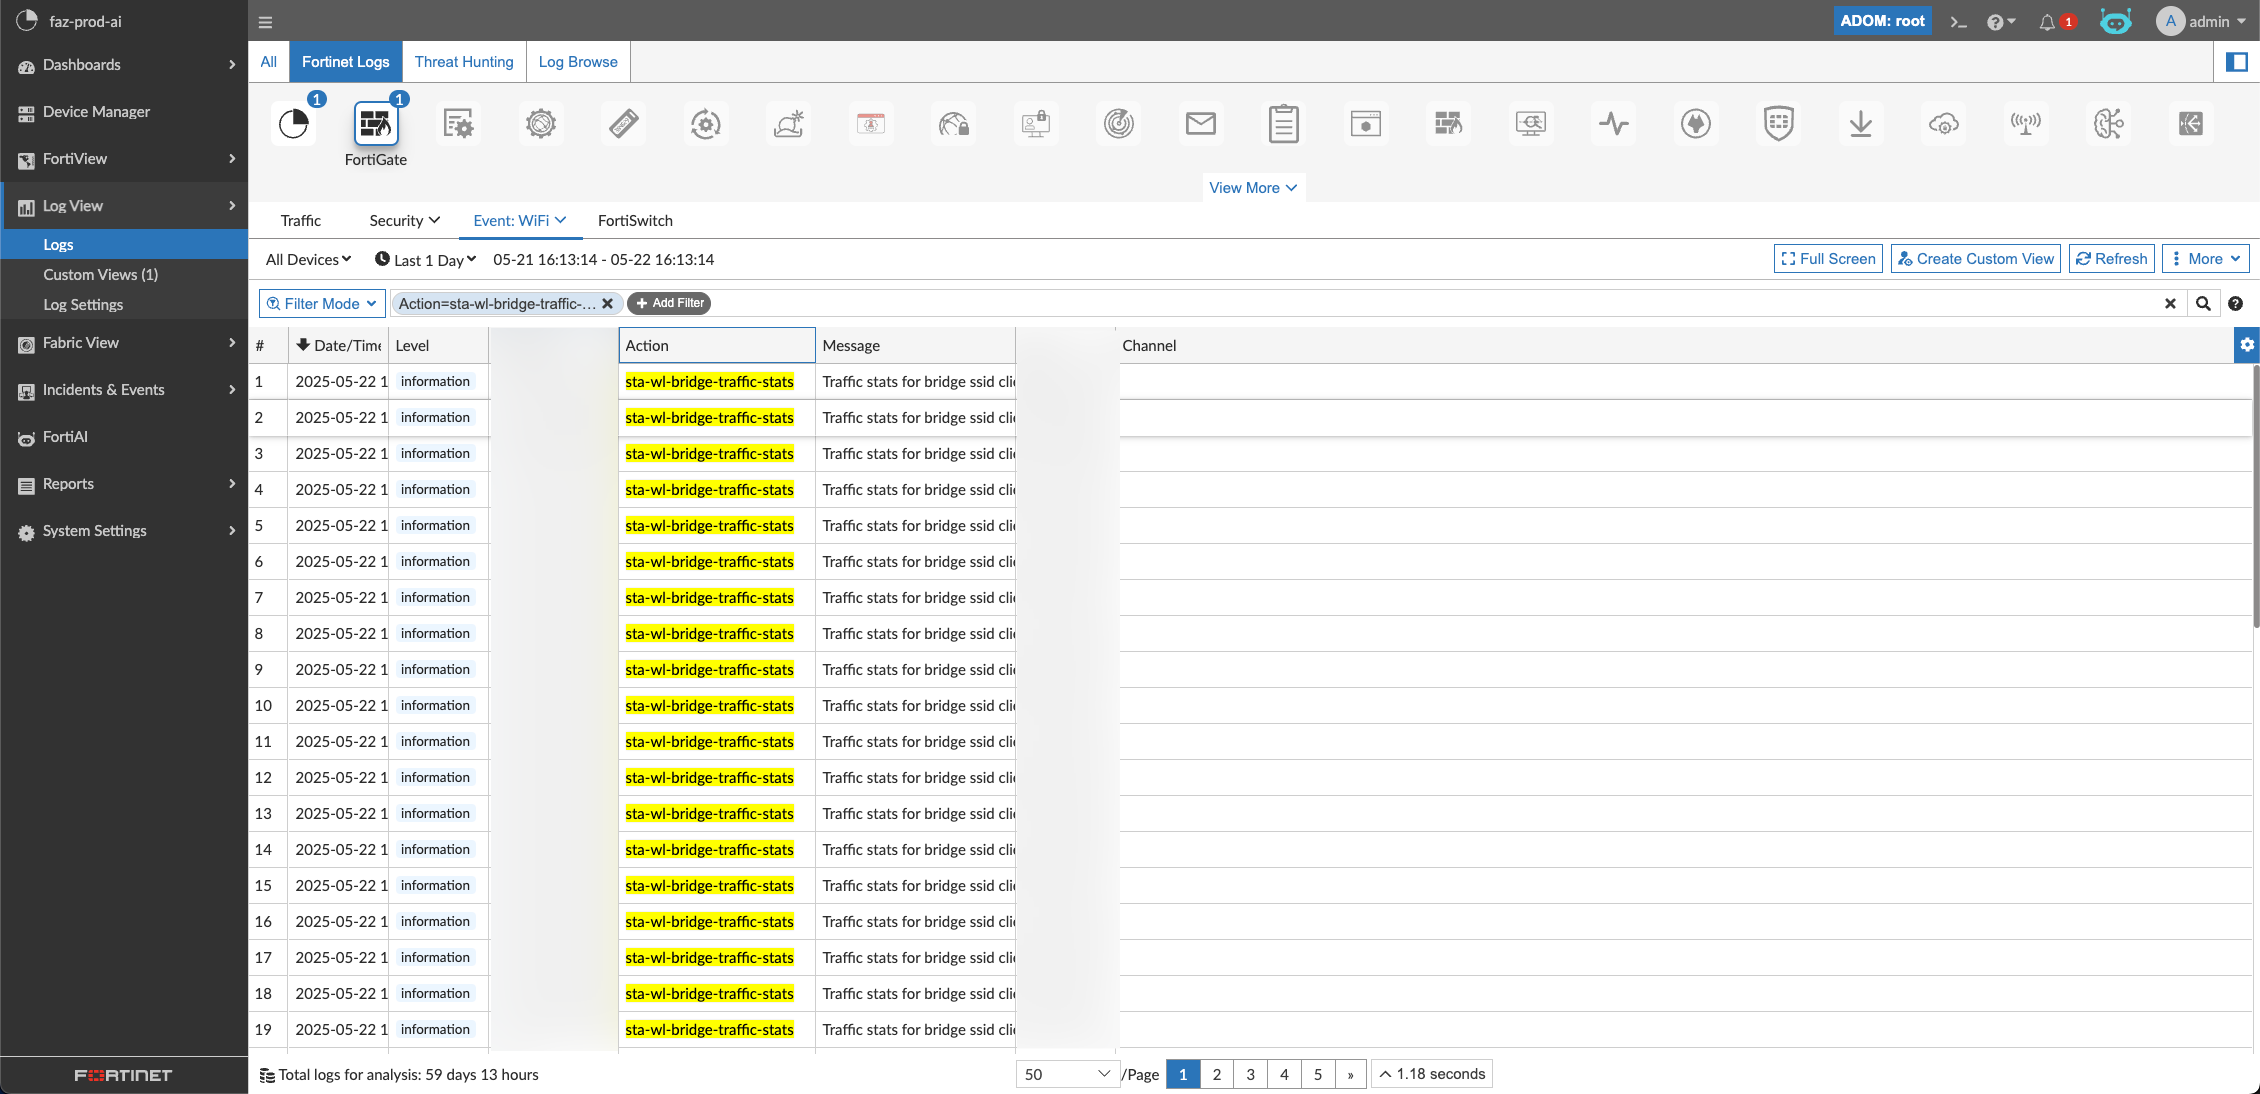Toggle the sidebar hamburger menu

pyautogui.click(x=265, y=21)
